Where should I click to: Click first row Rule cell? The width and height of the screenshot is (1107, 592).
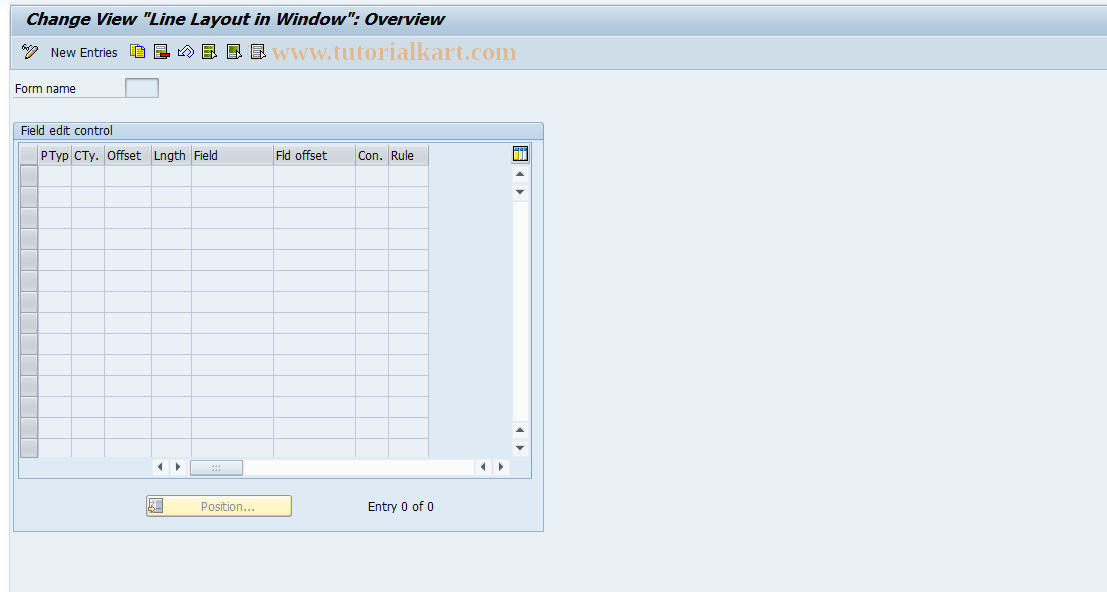pyautogui.click(x=409, y=176)
